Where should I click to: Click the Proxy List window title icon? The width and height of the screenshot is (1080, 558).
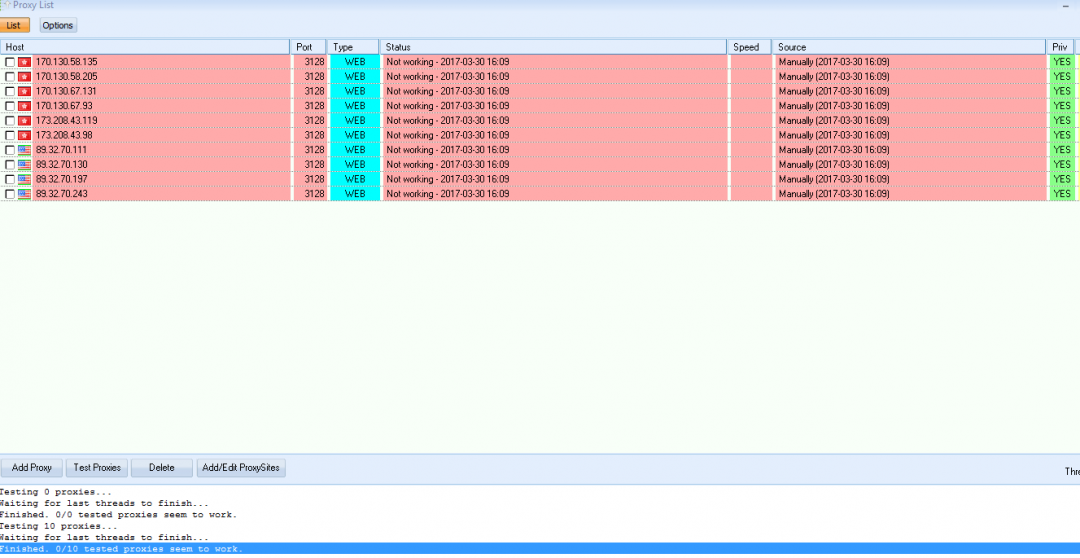[5, 5]
